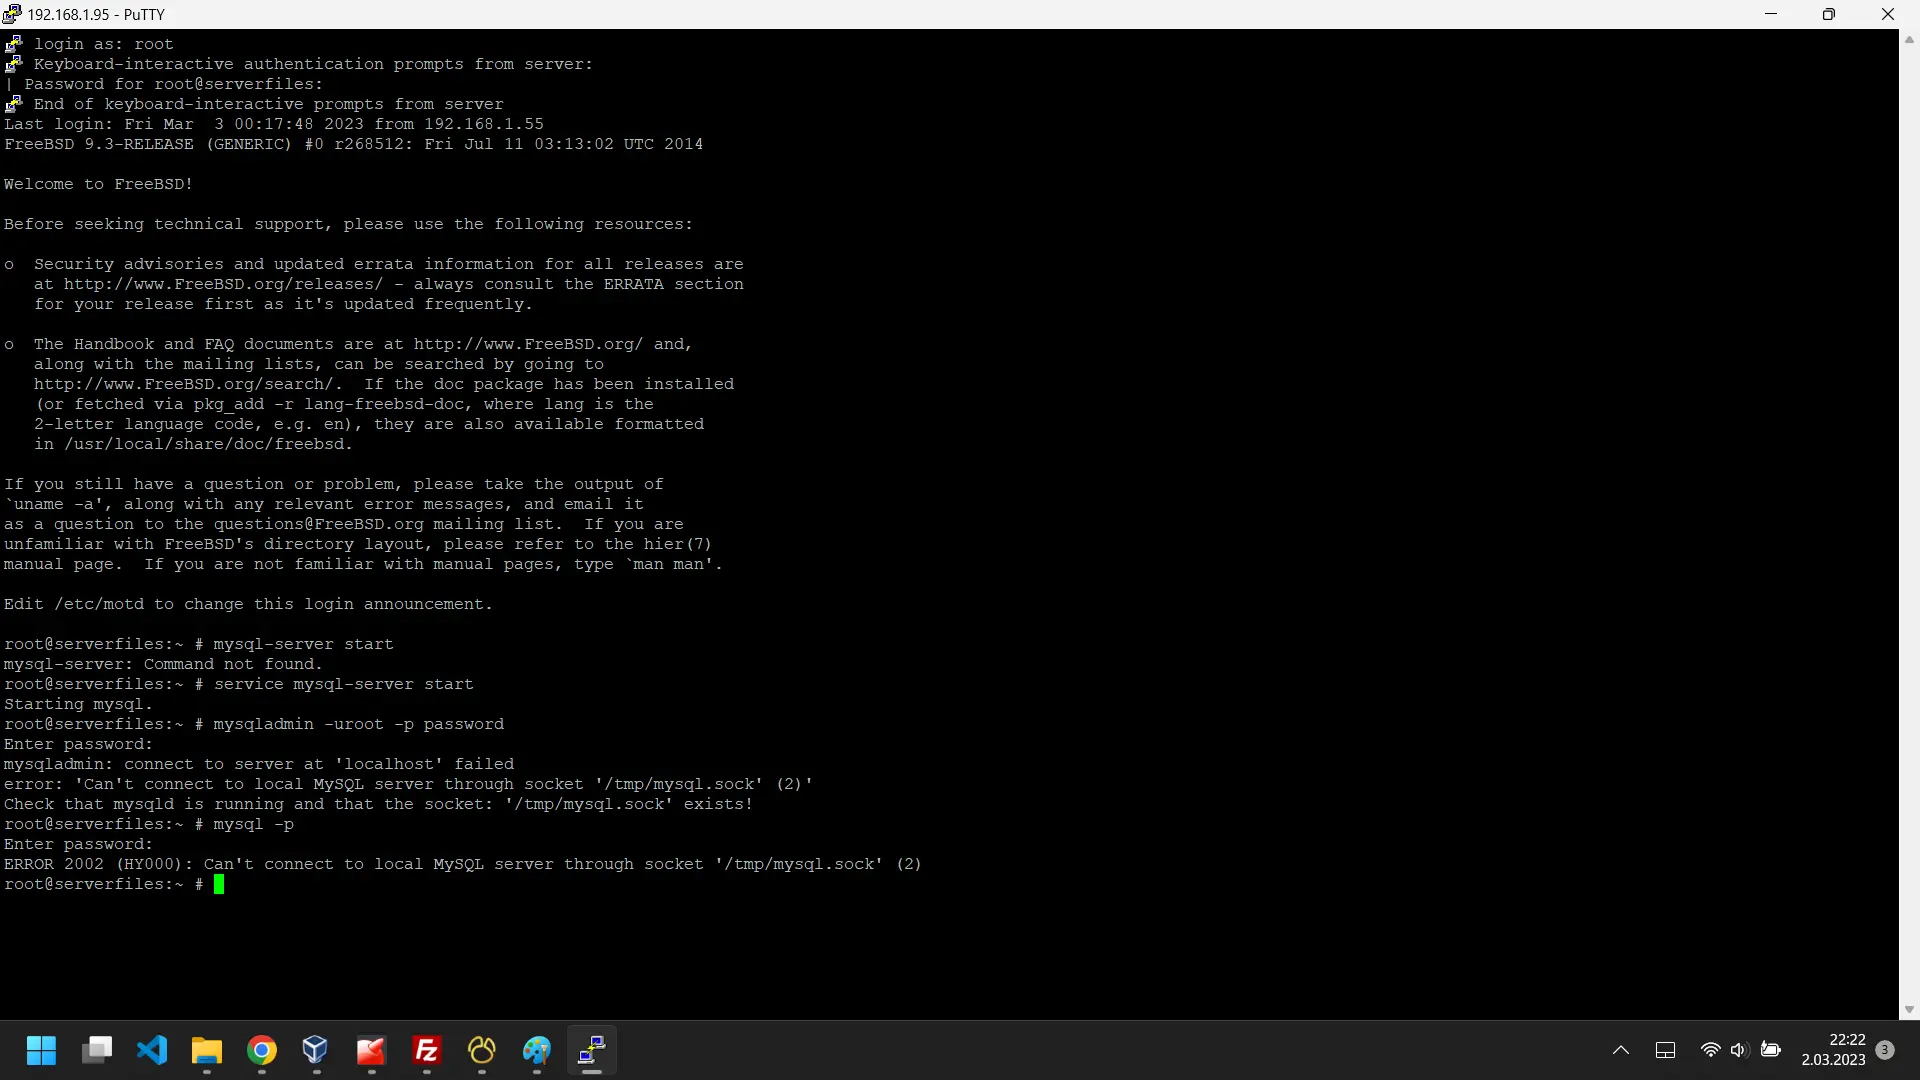
Task: Open File Explorer from the taskbar
Action: pos(207,1051)
